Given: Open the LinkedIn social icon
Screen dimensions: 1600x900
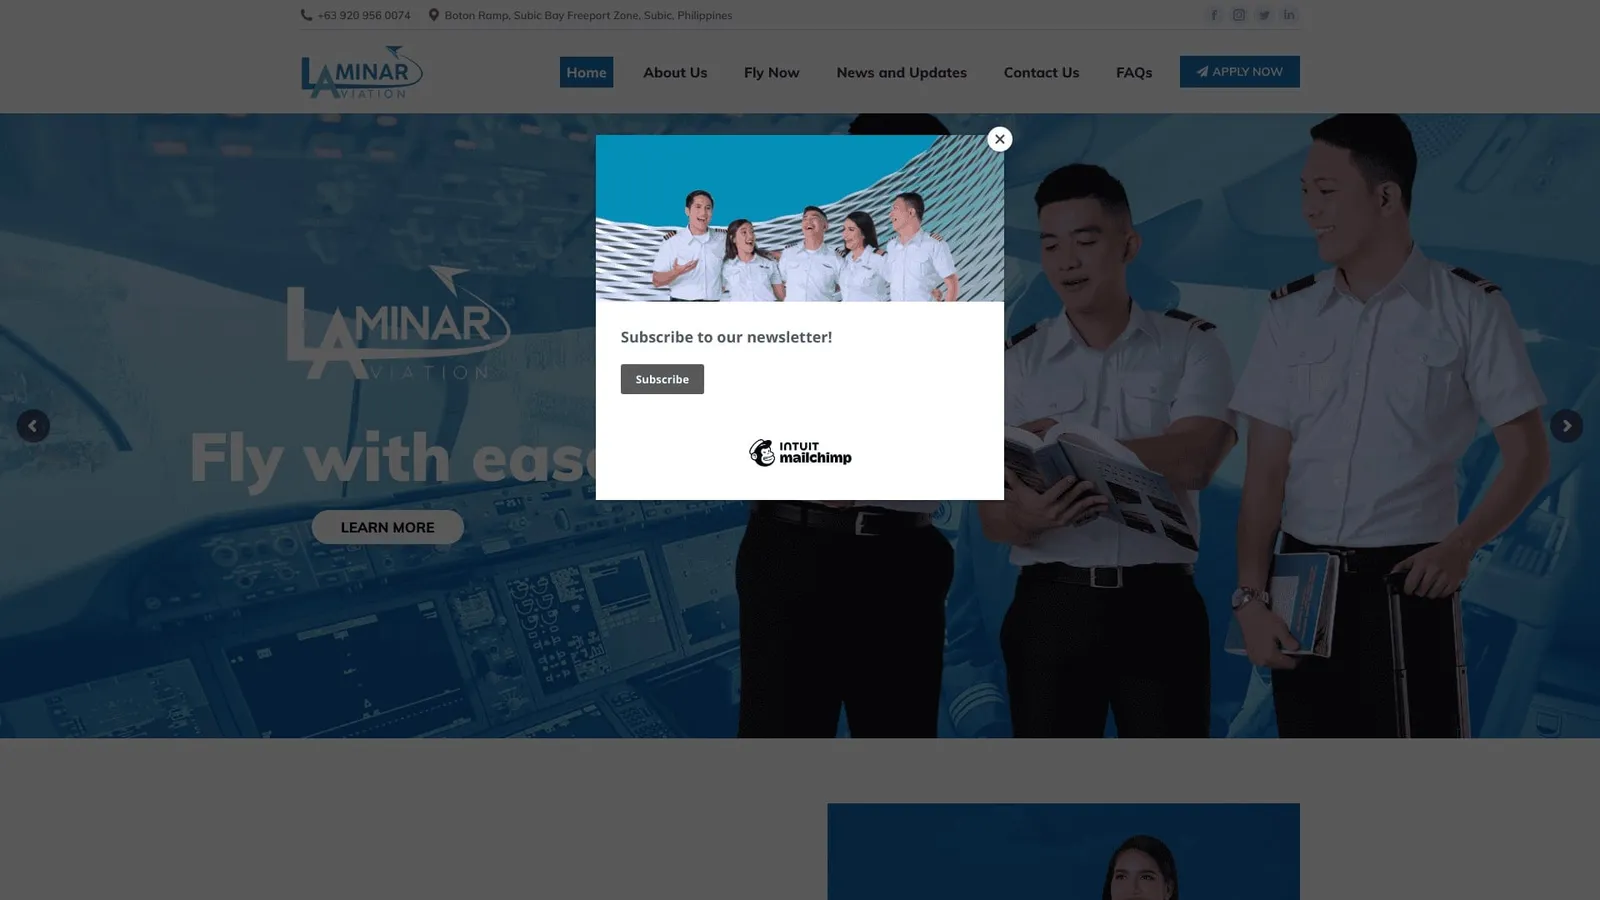Looking at the screenshot, I should click(1289, 15).
